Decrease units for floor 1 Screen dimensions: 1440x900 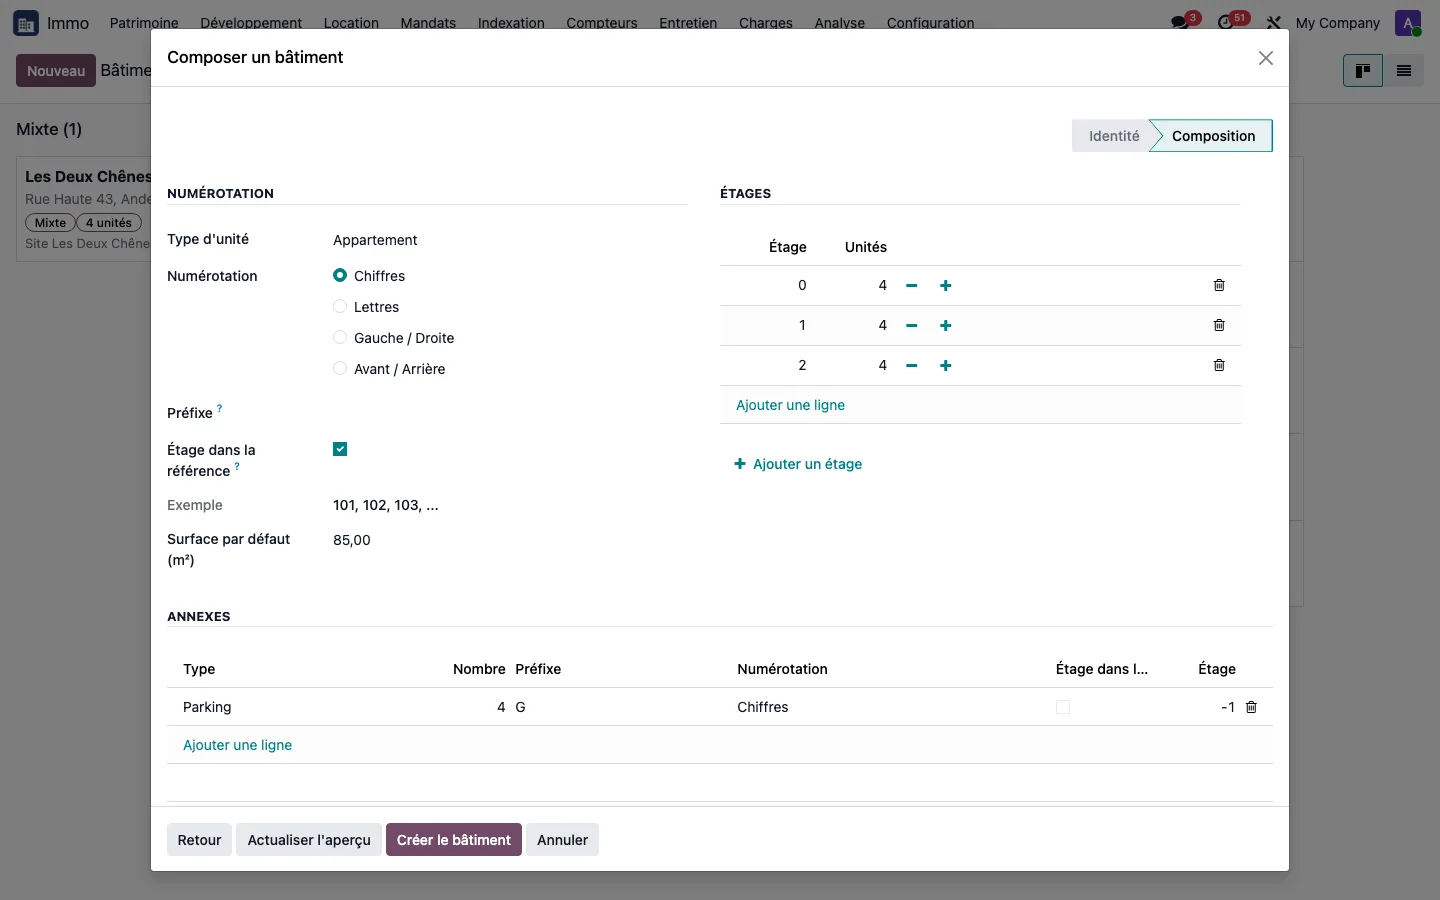[912, 326]
